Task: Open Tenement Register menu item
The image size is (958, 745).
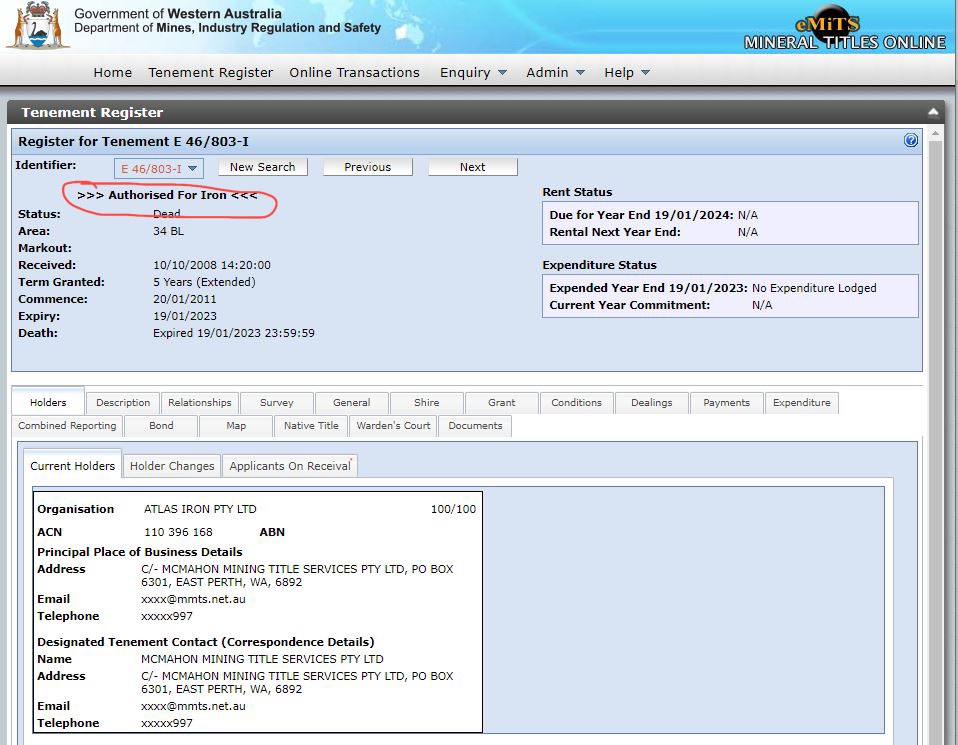Action: coord(210,72)
